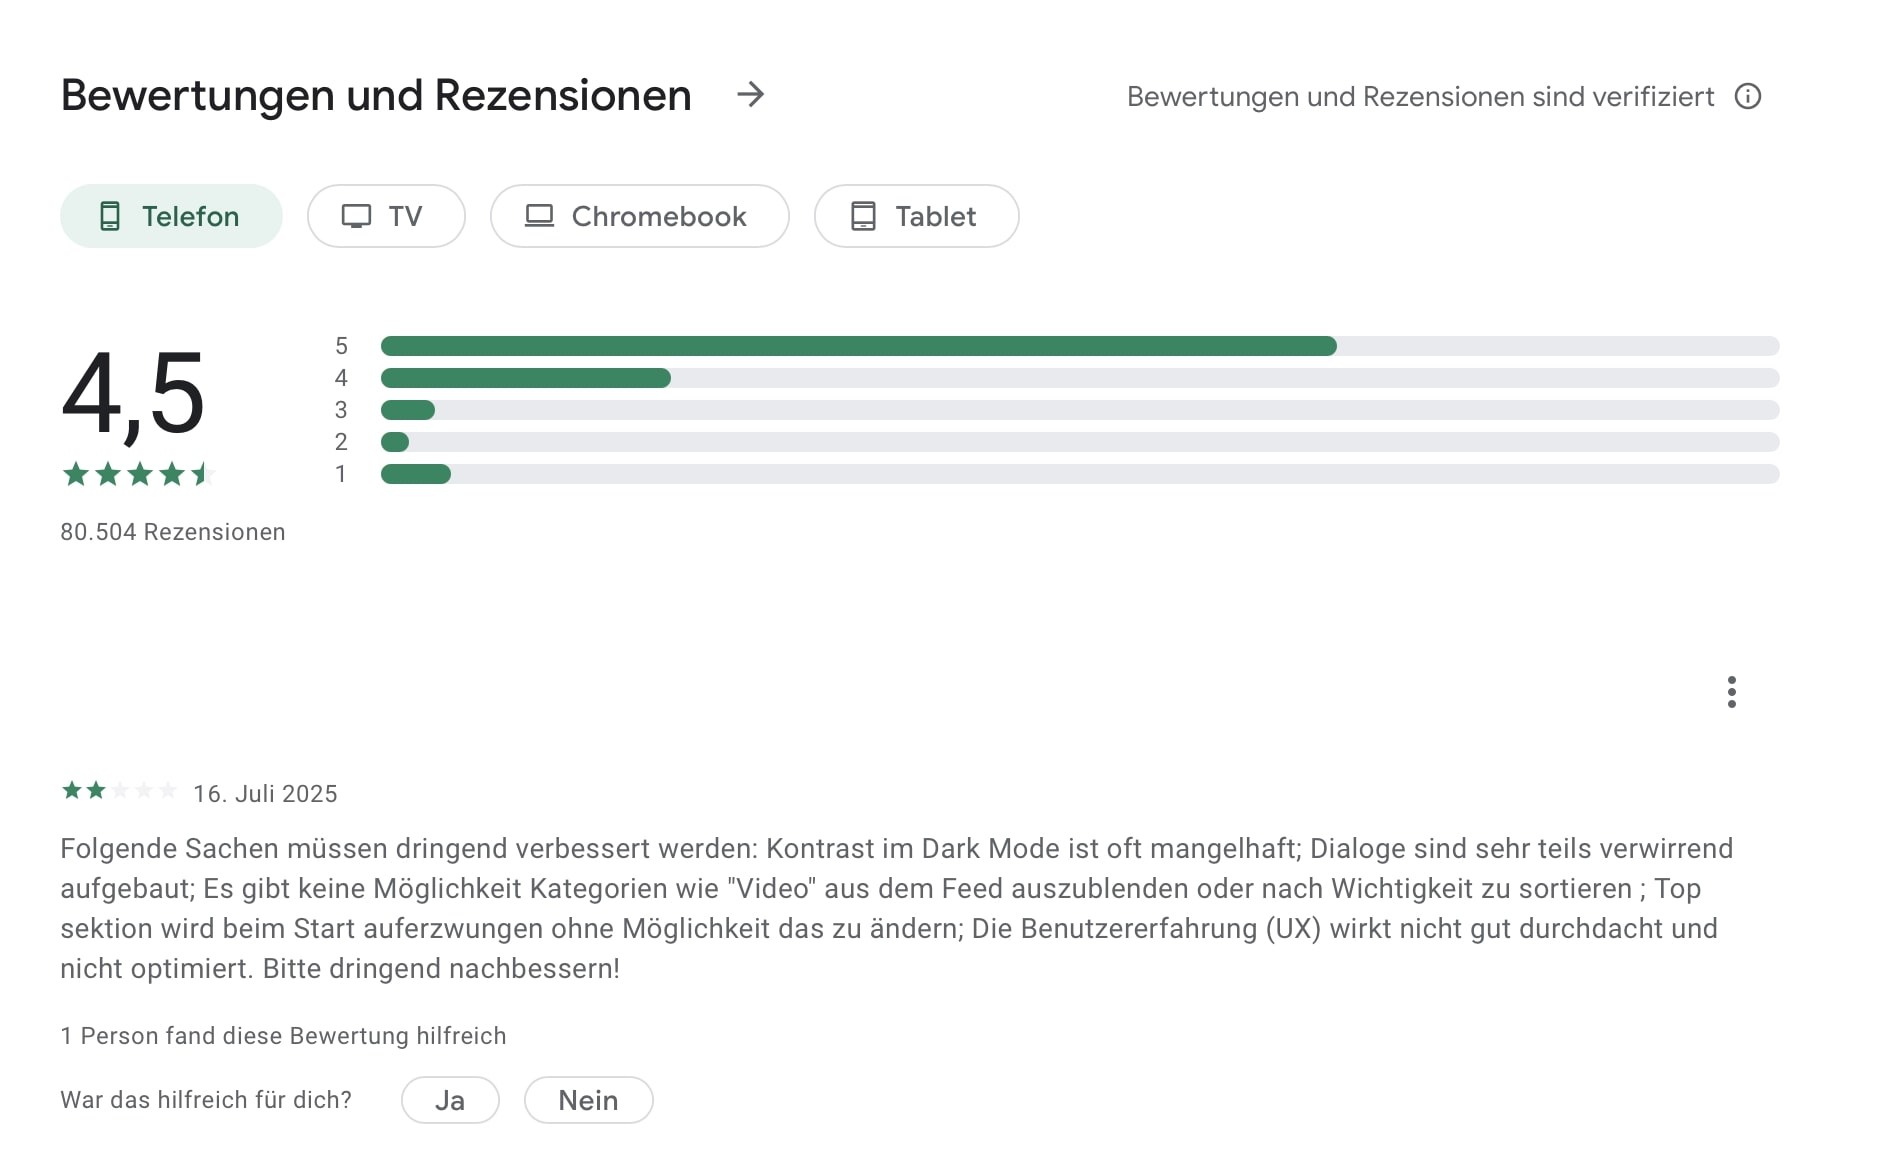
Task: Mark the review as not helpful with Nein
Action: [588, 1100]
